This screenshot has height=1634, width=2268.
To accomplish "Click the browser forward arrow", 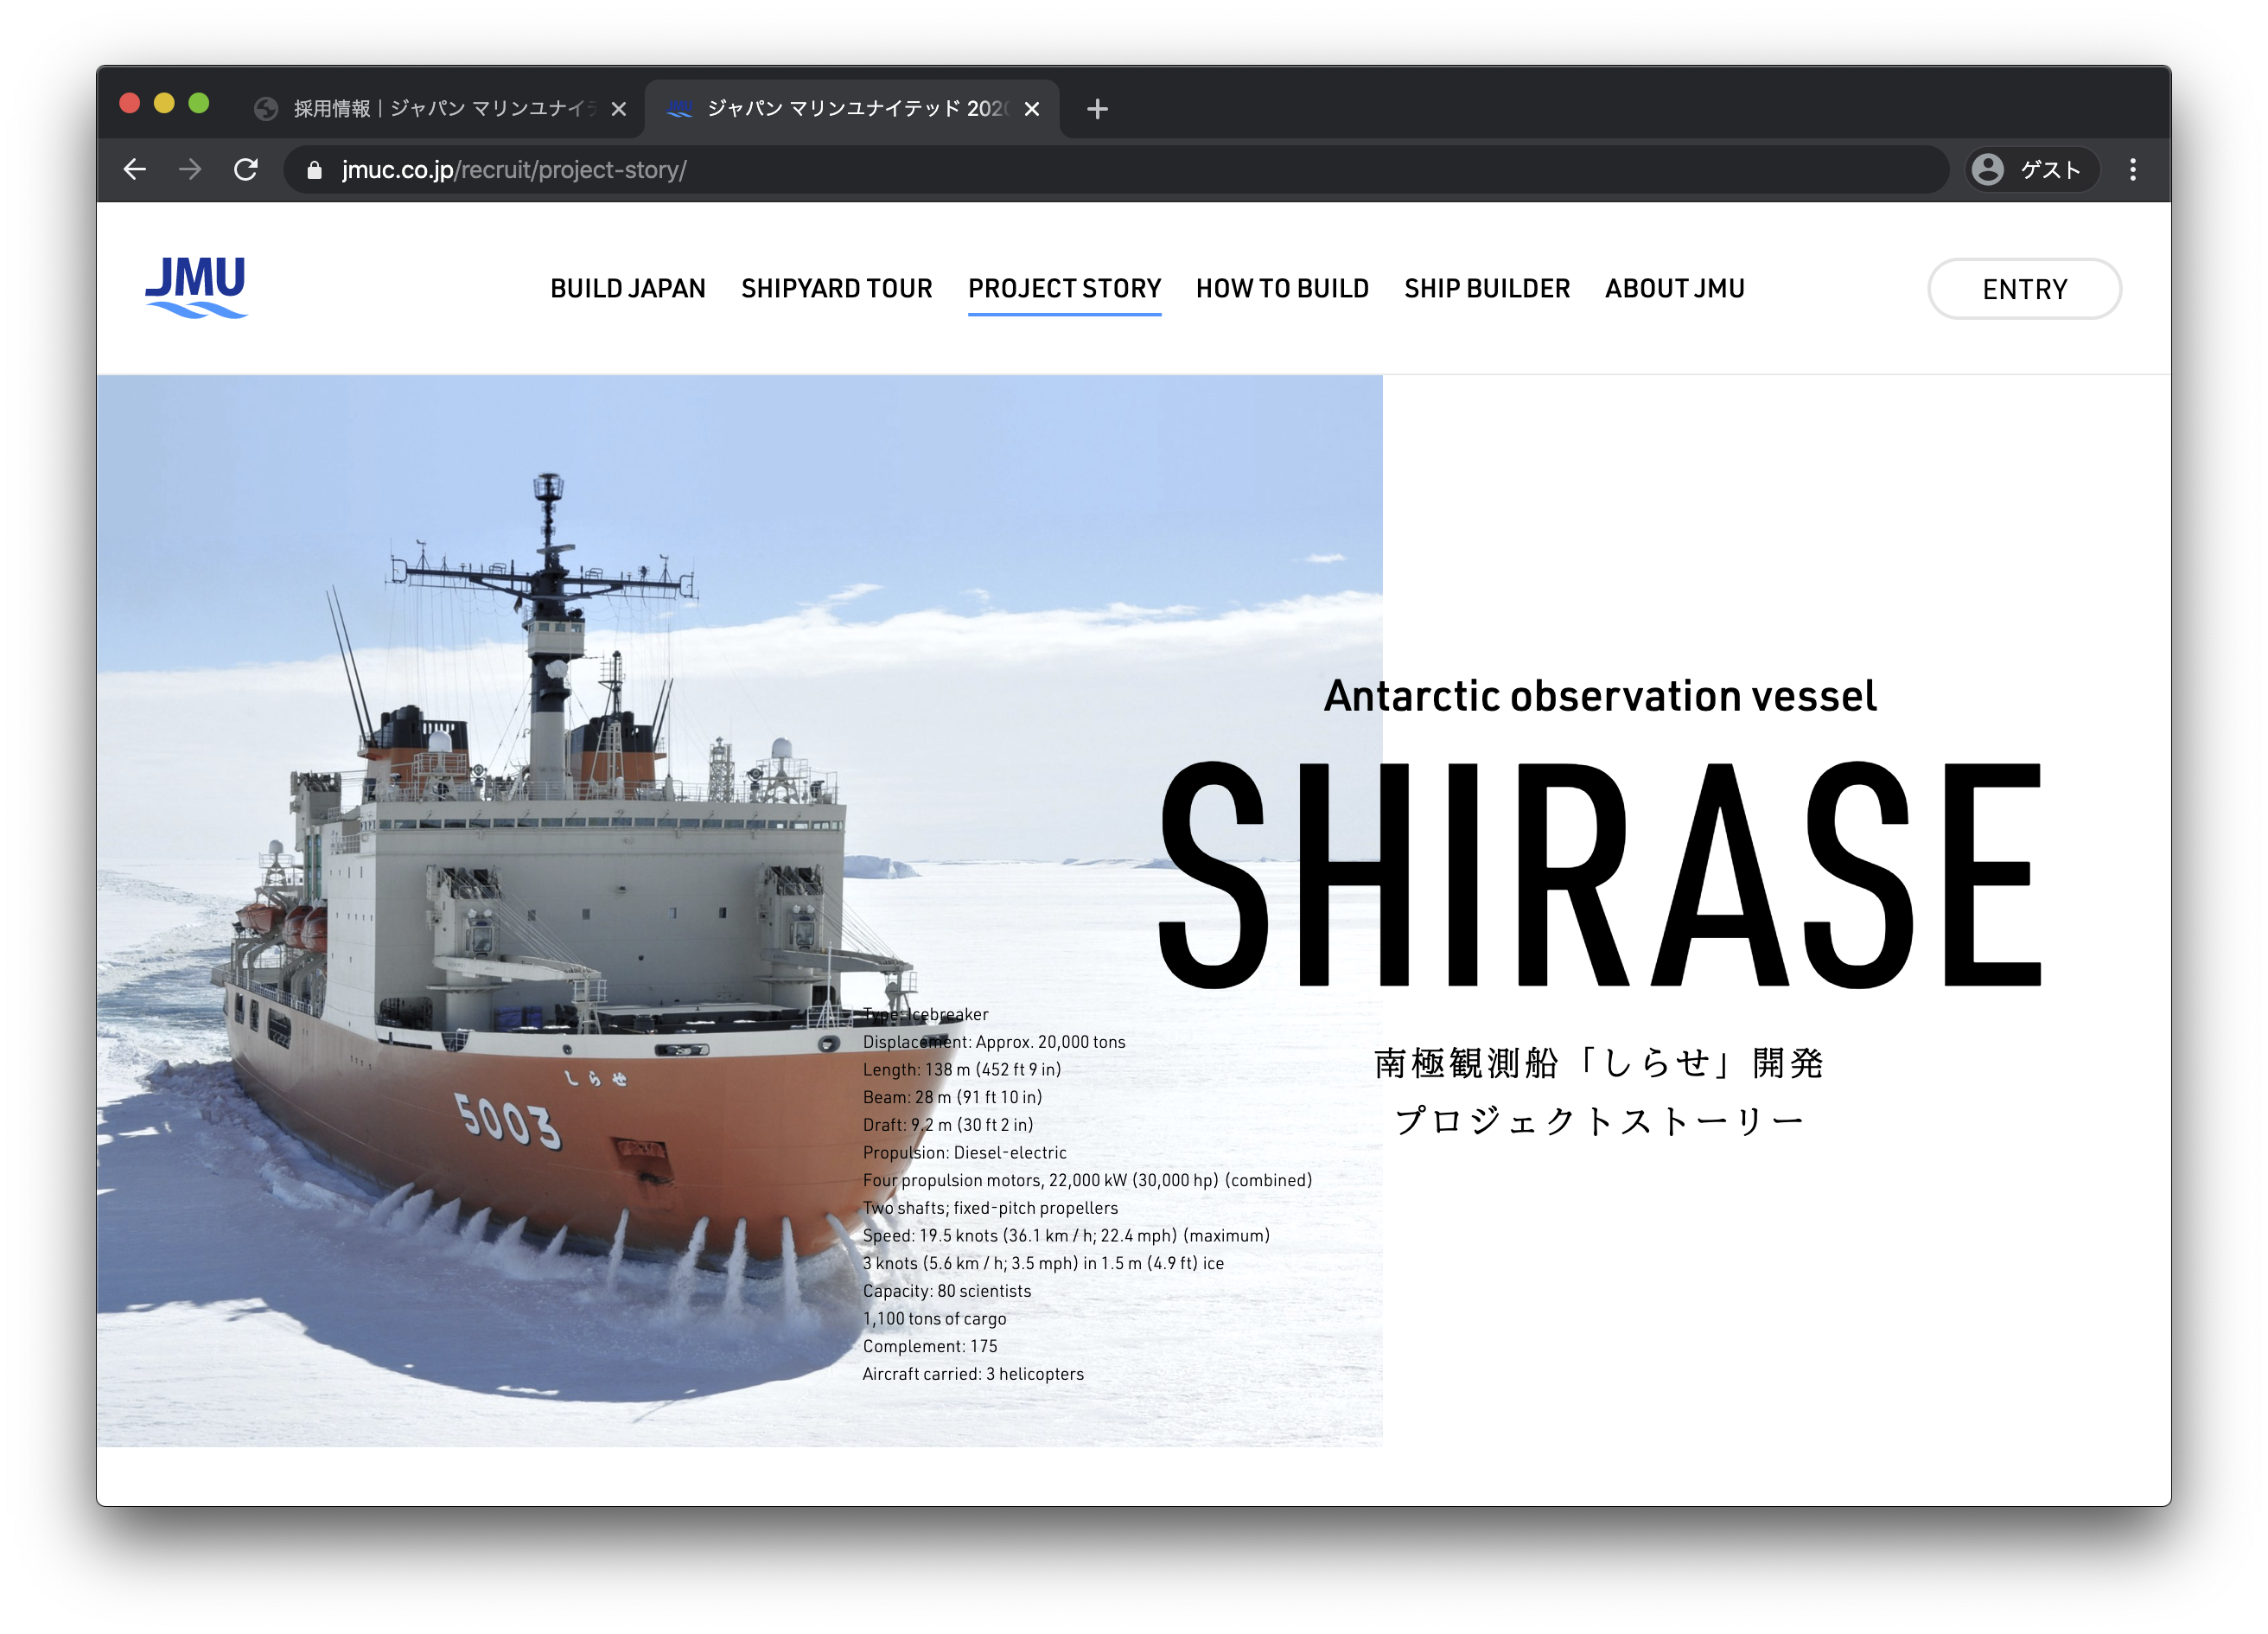I will (x=190, y=170).
